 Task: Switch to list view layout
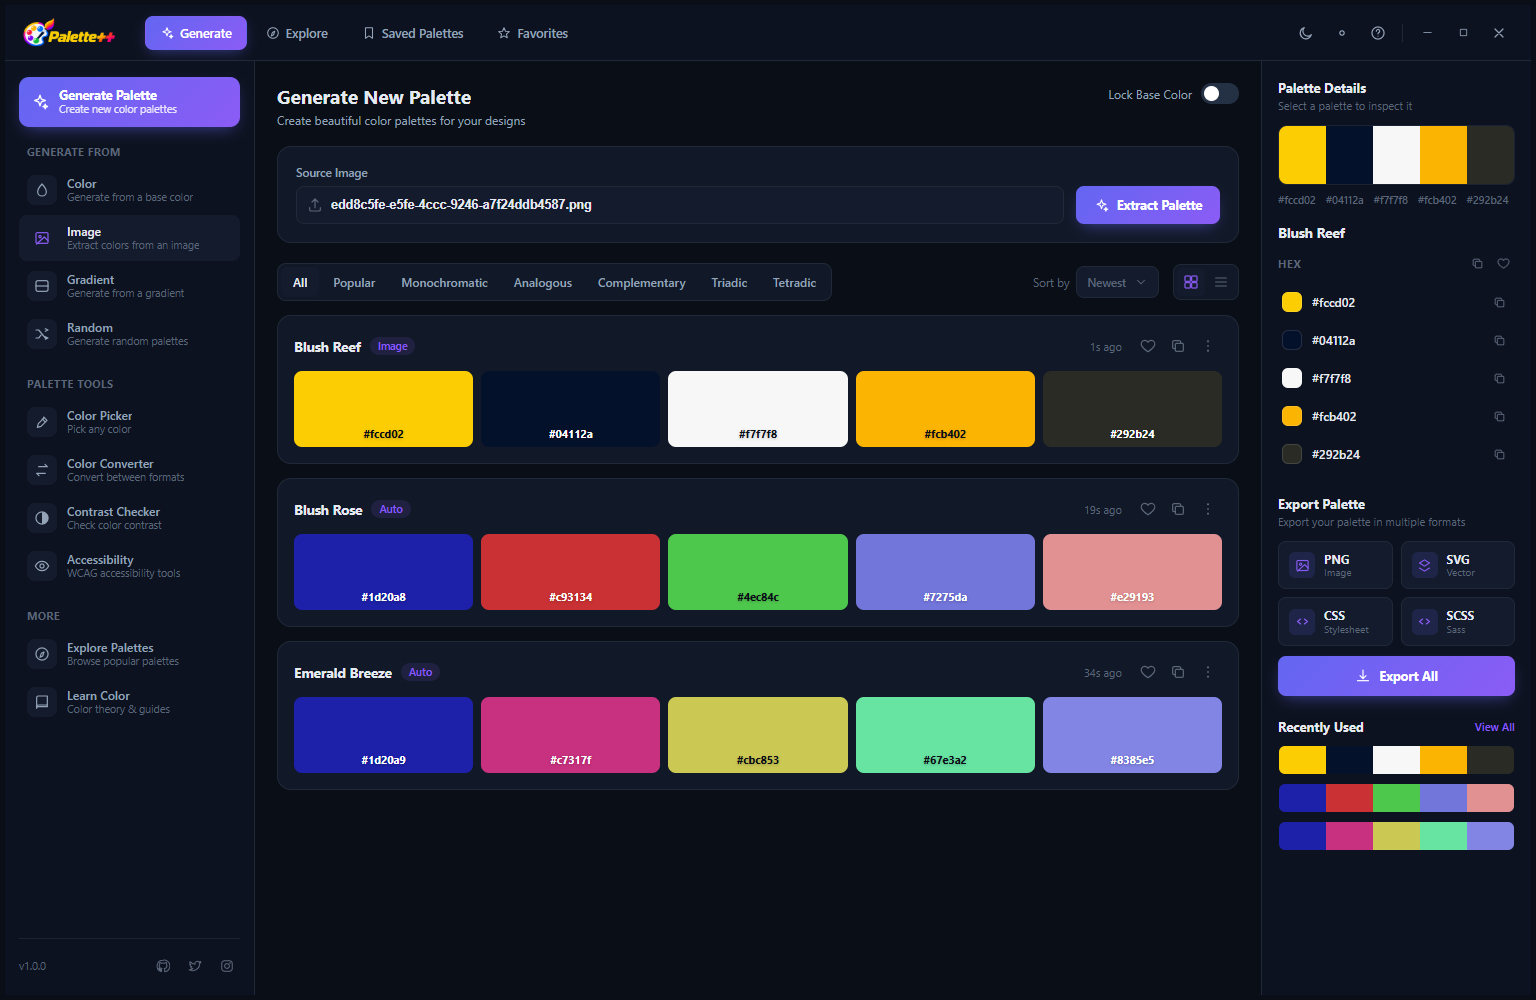coord(1221,282)
